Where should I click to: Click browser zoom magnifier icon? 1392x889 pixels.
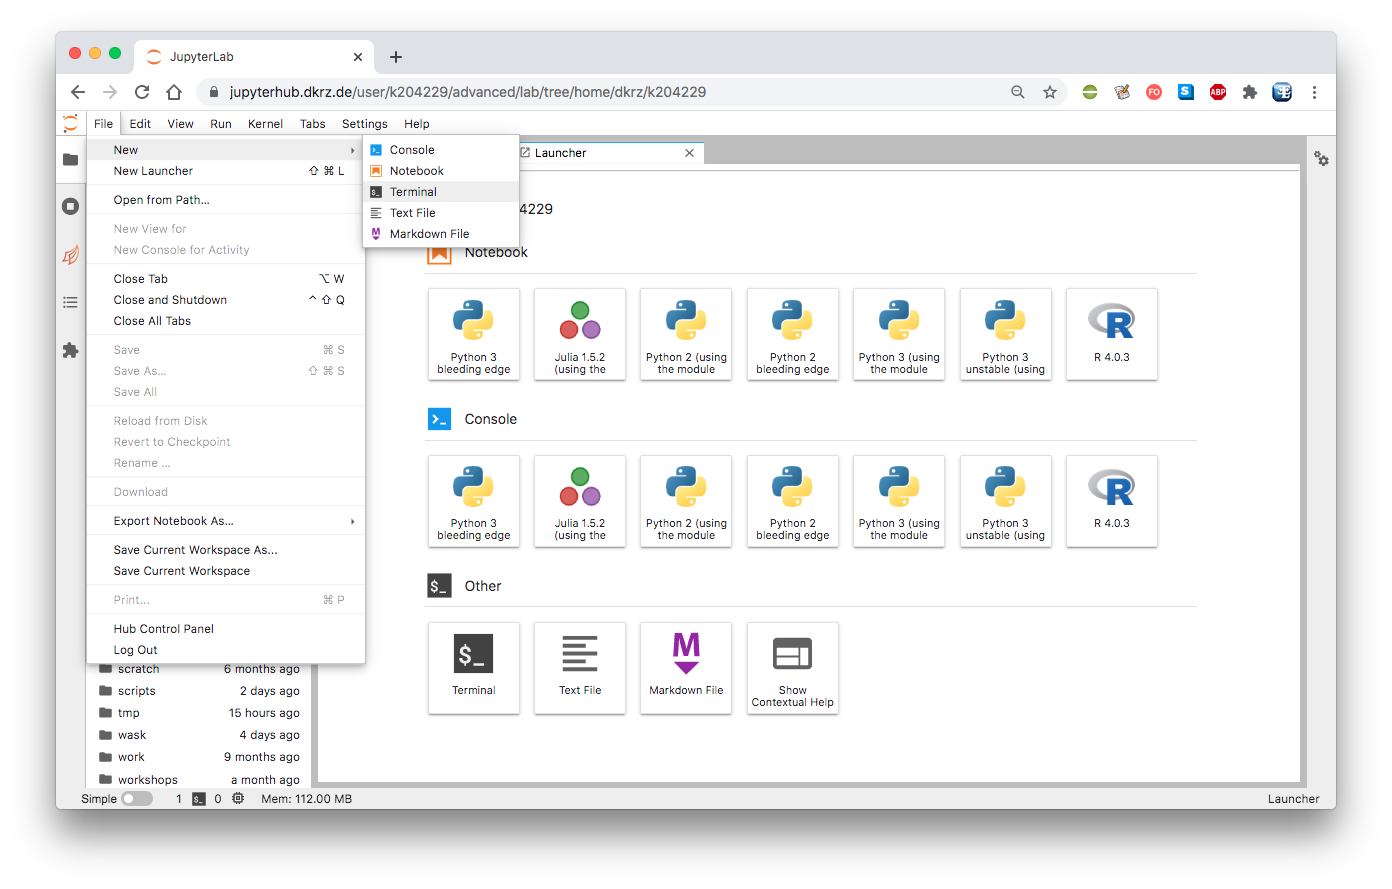pos(1018,92)
